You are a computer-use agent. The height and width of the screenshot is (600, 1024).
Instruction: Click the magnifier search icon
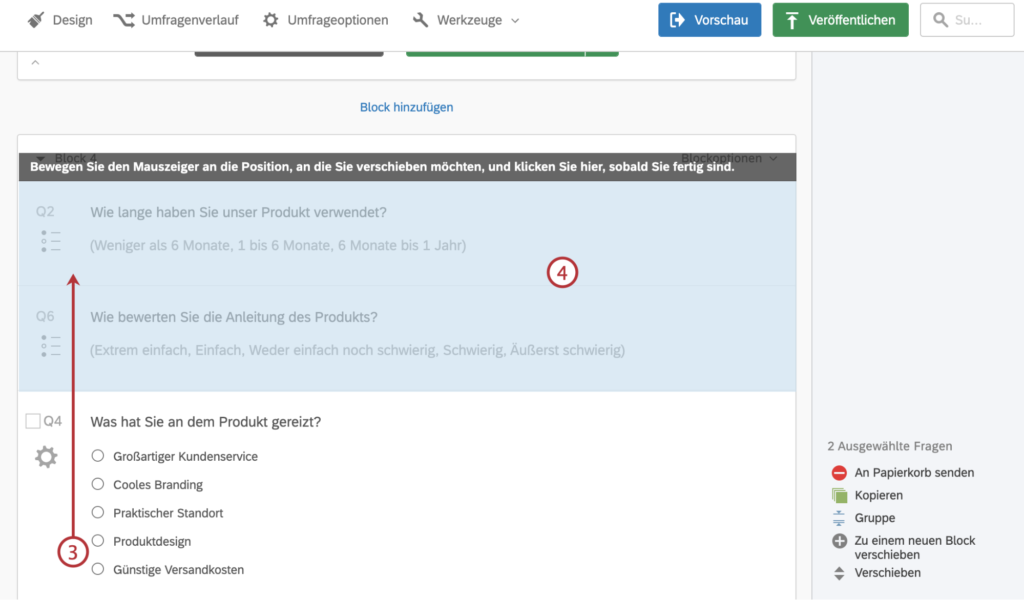click(x=940, y=20)
